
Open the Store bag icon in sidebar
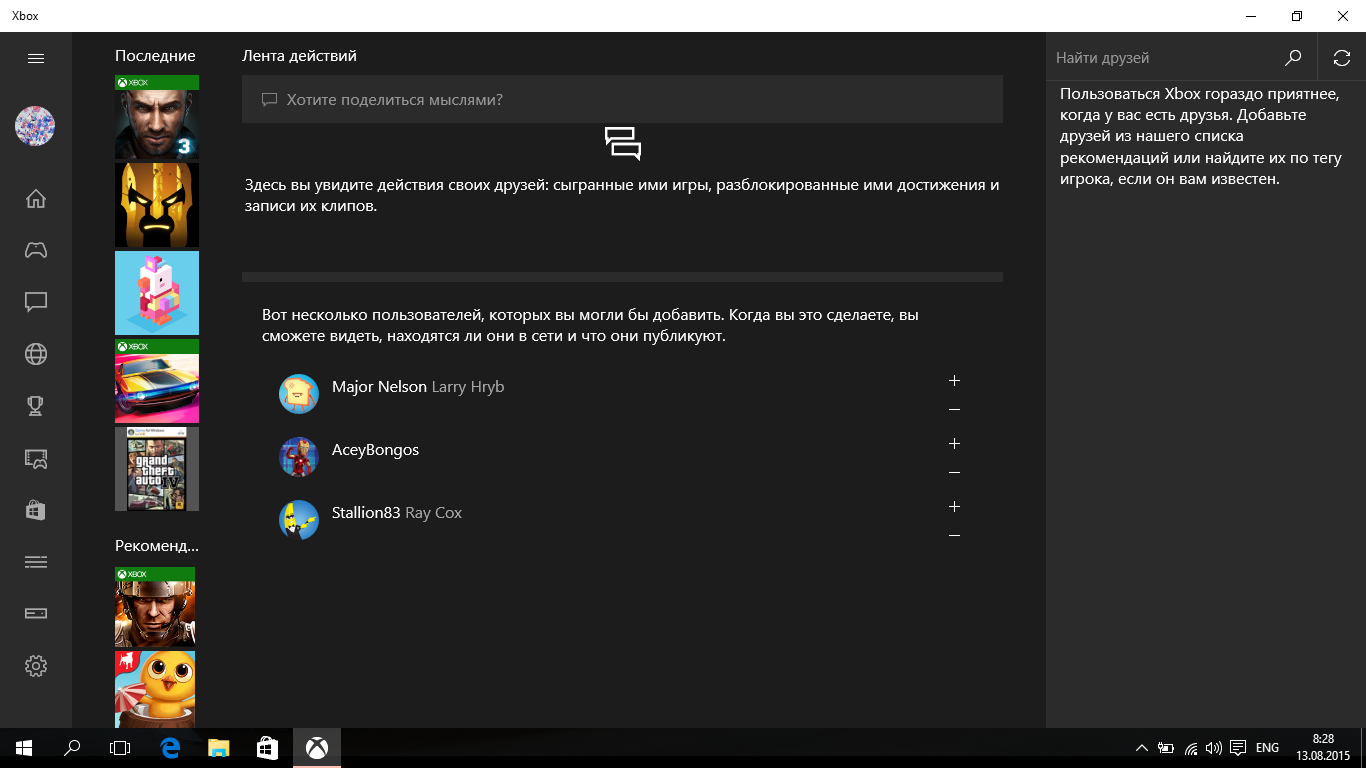pos(36,510)
